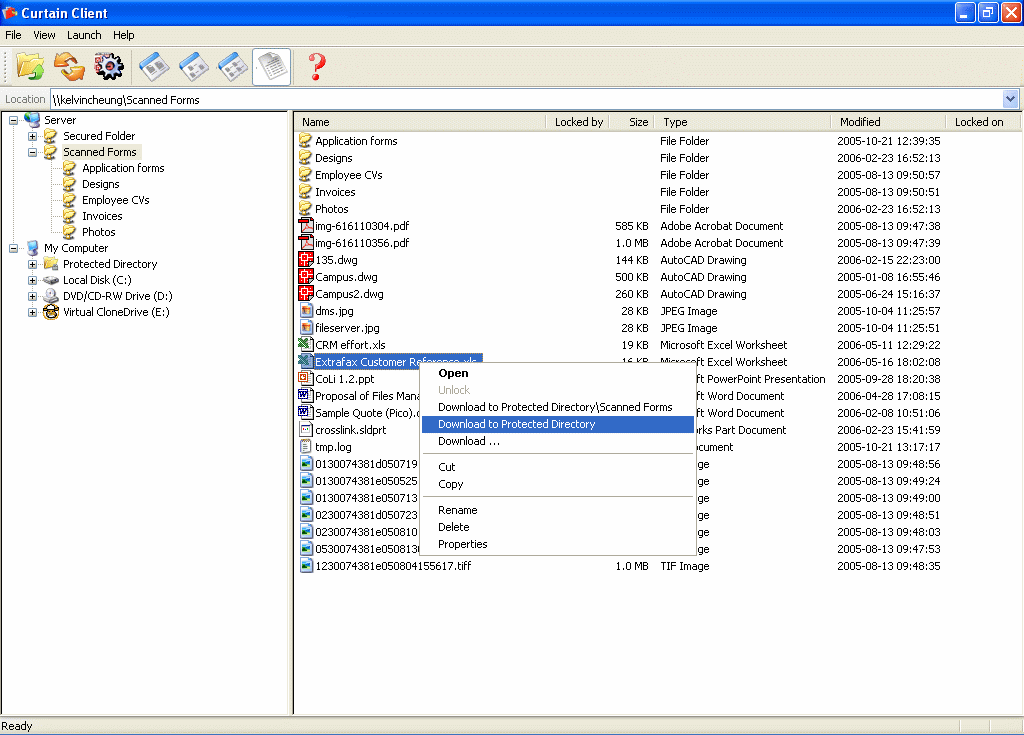This screenshot has height=735, width=1024.
Task: Click the folder up-level toolbar icon
Action: [x=30, y=66]
